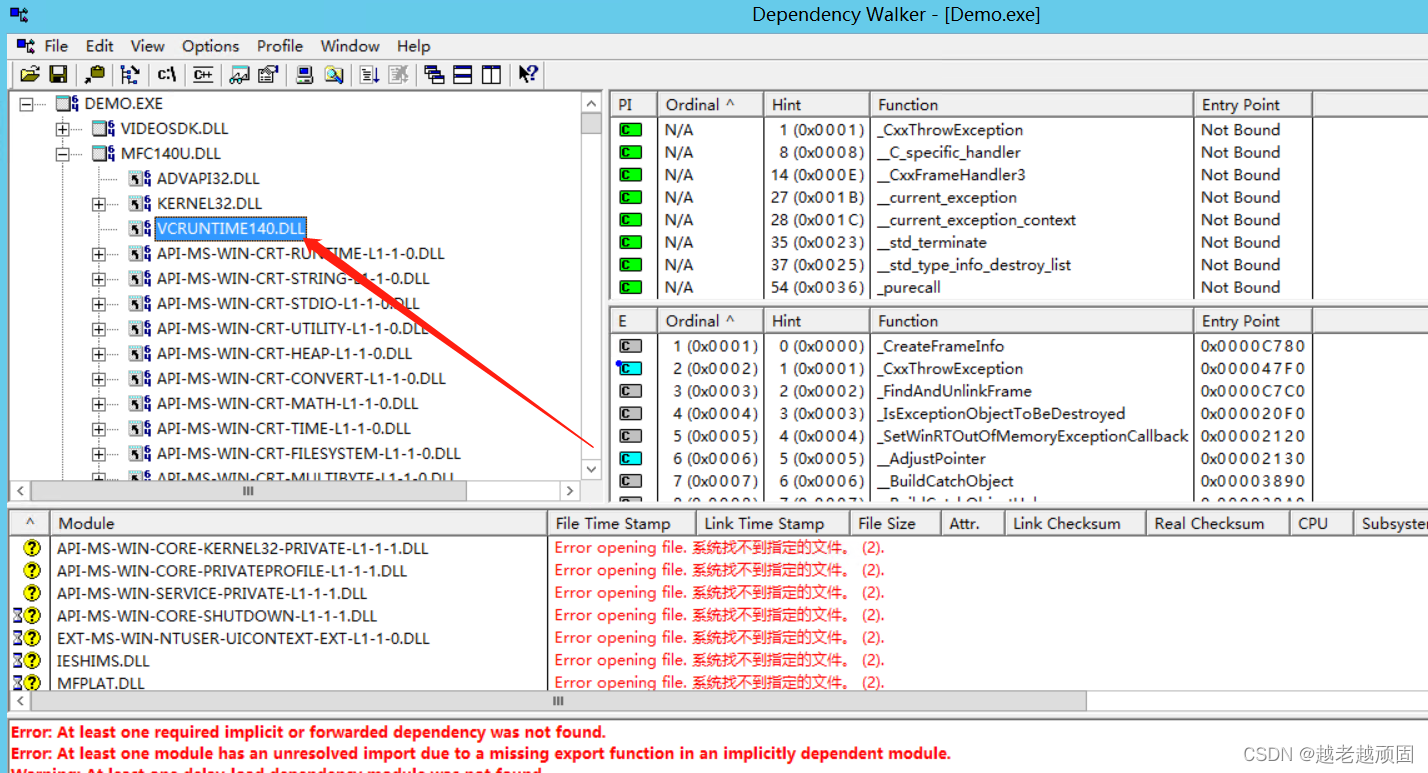
Task: Save the module session using Save icon
Action: (x=58, y=74)
